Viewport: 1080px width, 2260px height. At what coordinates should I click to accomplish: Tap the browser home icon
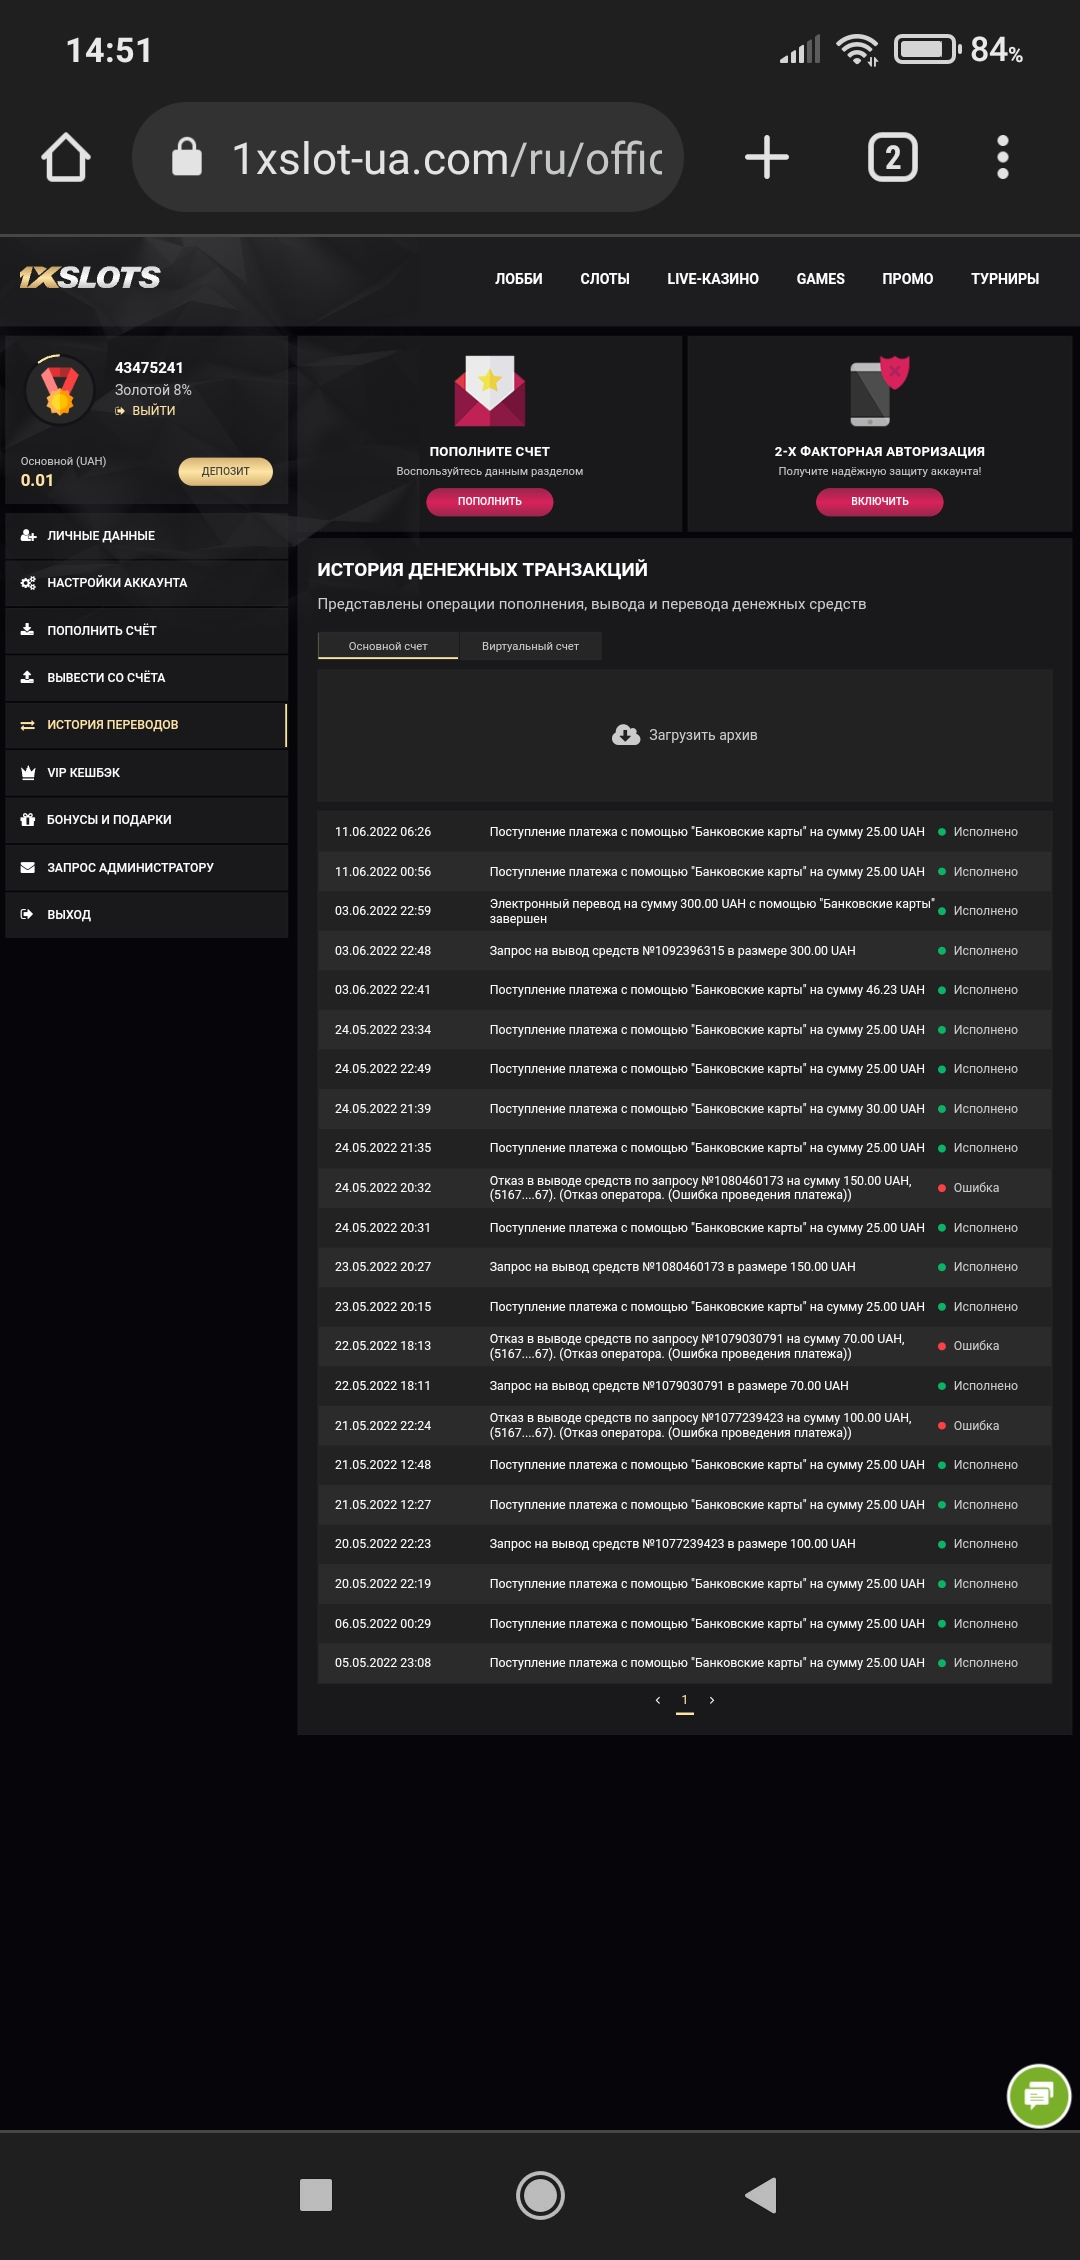click(x=66, y=158)
